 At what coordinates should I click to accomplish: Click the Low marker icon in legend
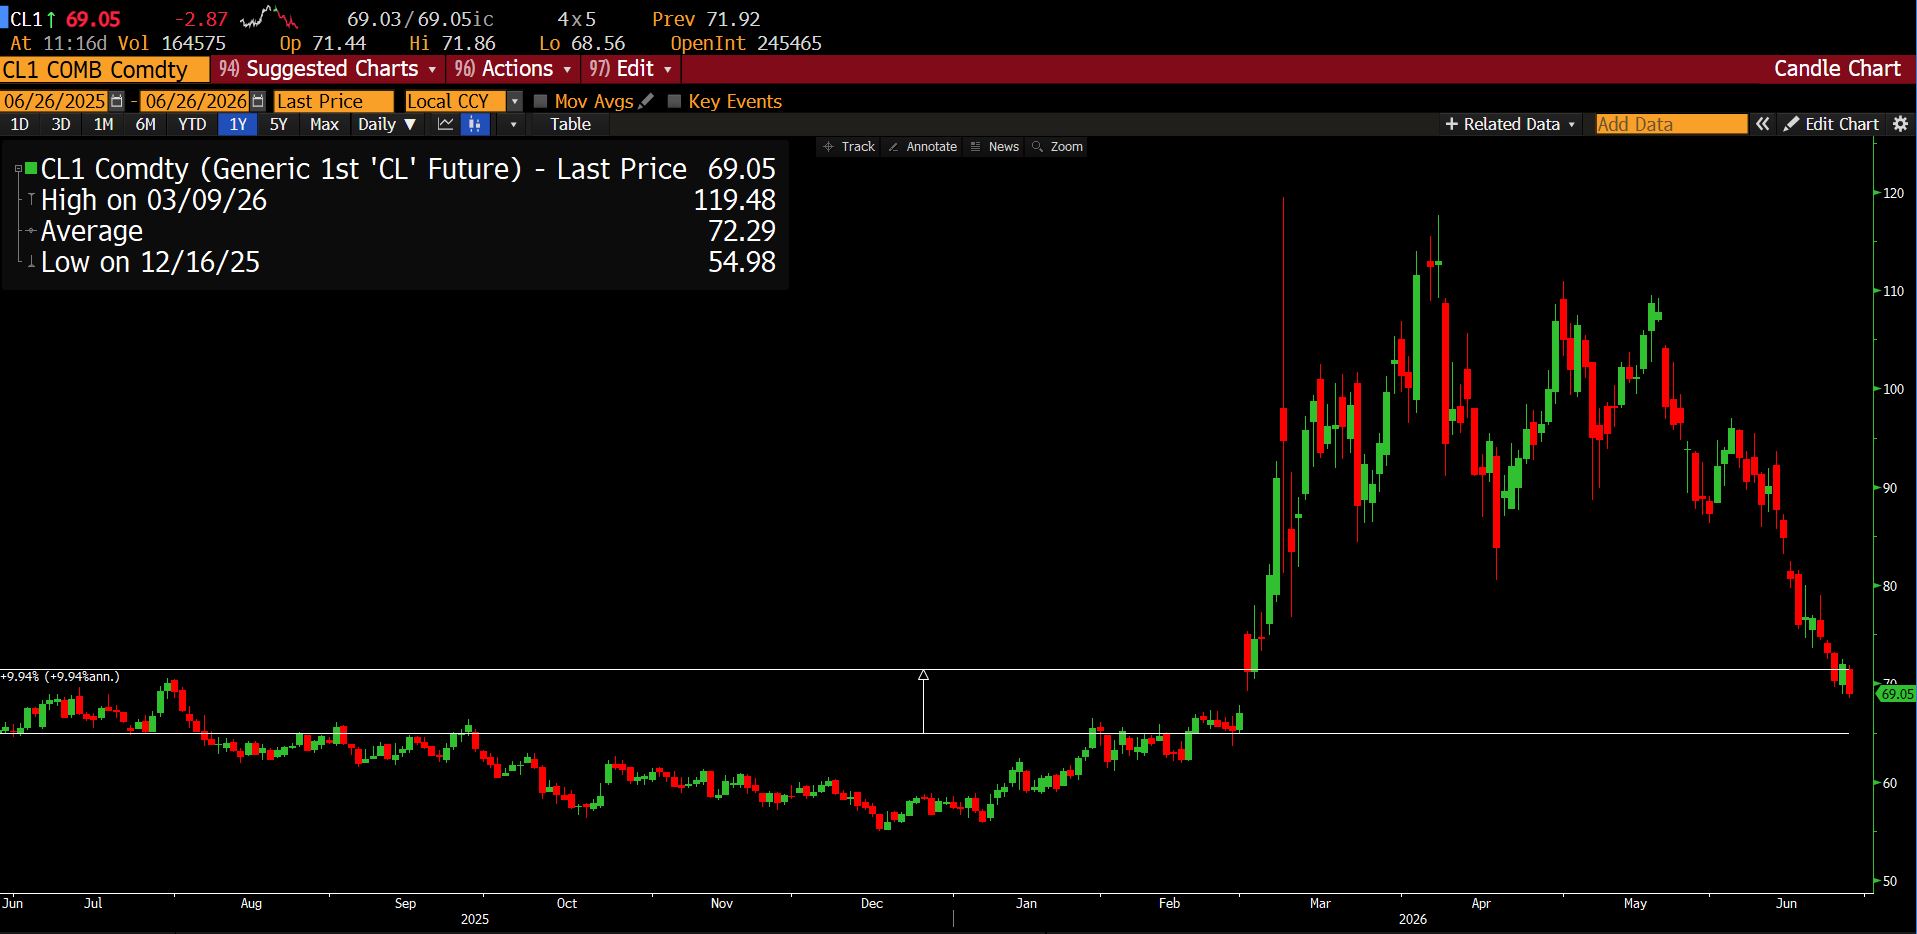pyautogui.click(x=31, y=262)
